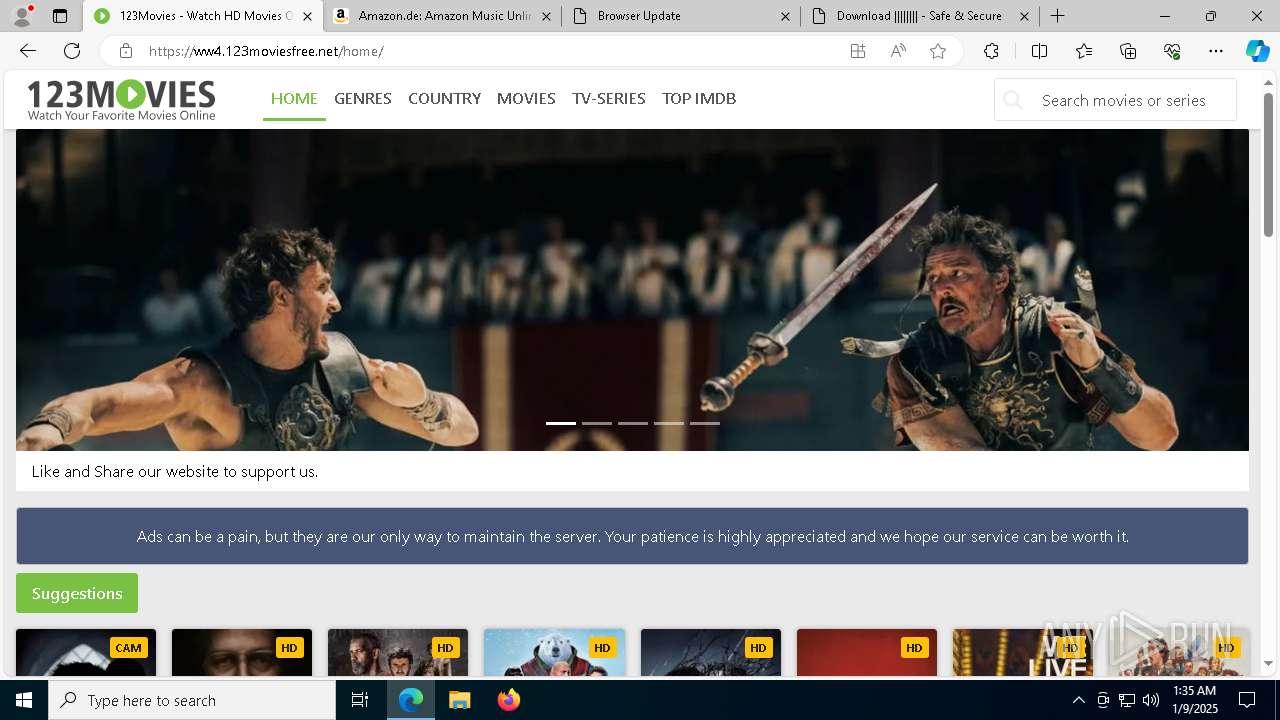Screen dimensions: 1280x720
Task: Close the Download Safe & Secure tab
Action: pos(1024,16)
